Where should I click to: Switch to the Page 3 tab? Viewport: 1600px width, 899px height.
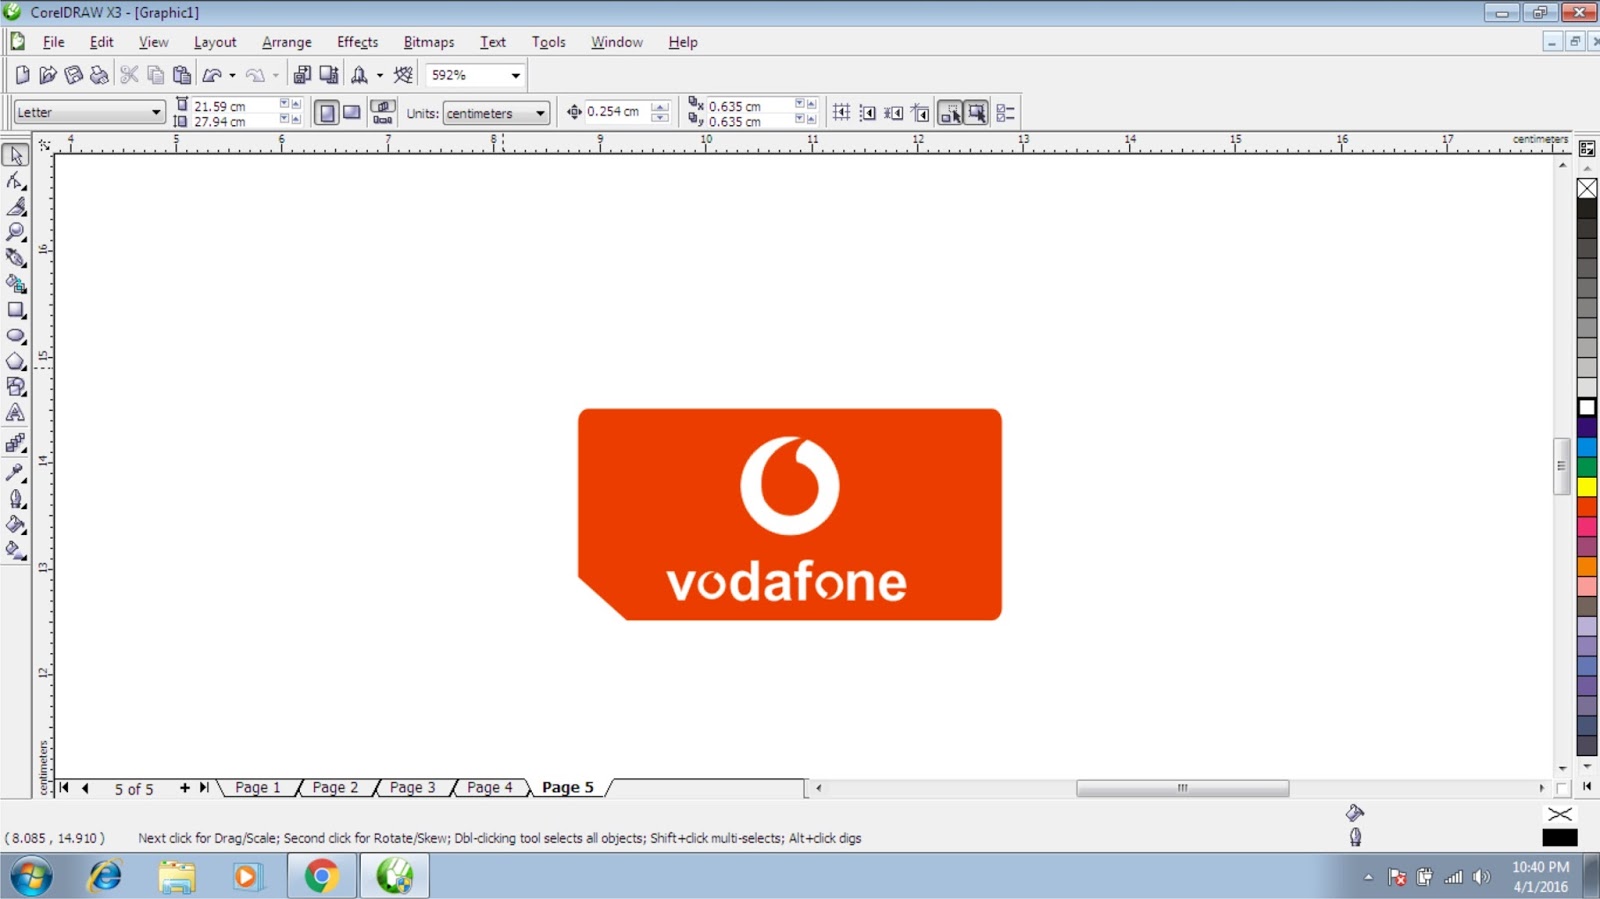coord(413,788)
